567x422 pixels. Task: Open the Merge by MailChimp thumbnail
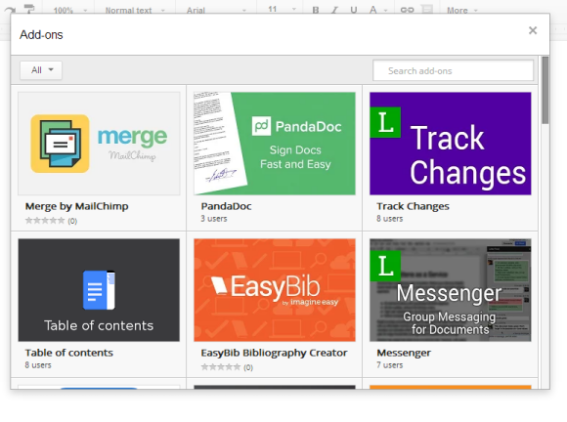pyautogui.click(x=99, y=144)
